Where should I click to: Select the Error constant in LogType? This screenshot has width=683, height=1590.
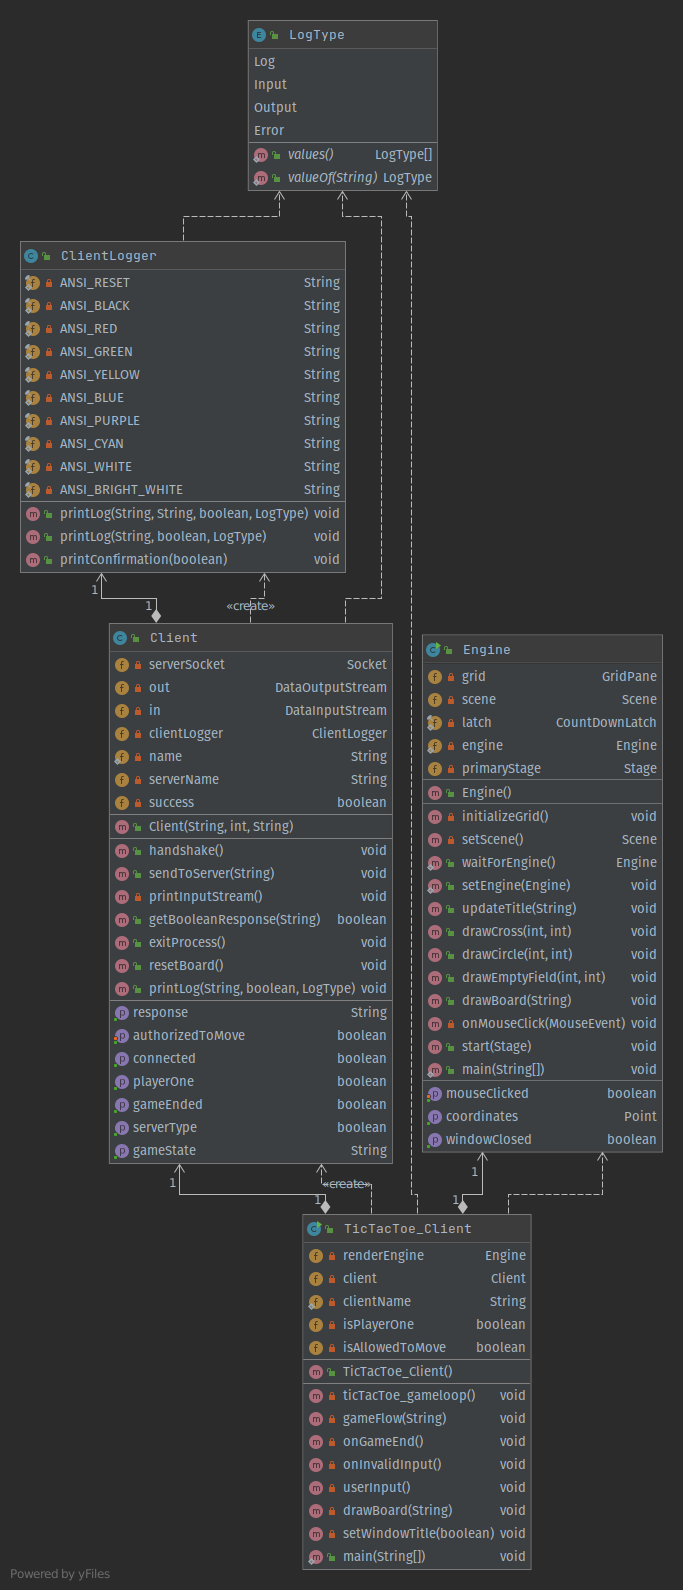pos(269,131)
